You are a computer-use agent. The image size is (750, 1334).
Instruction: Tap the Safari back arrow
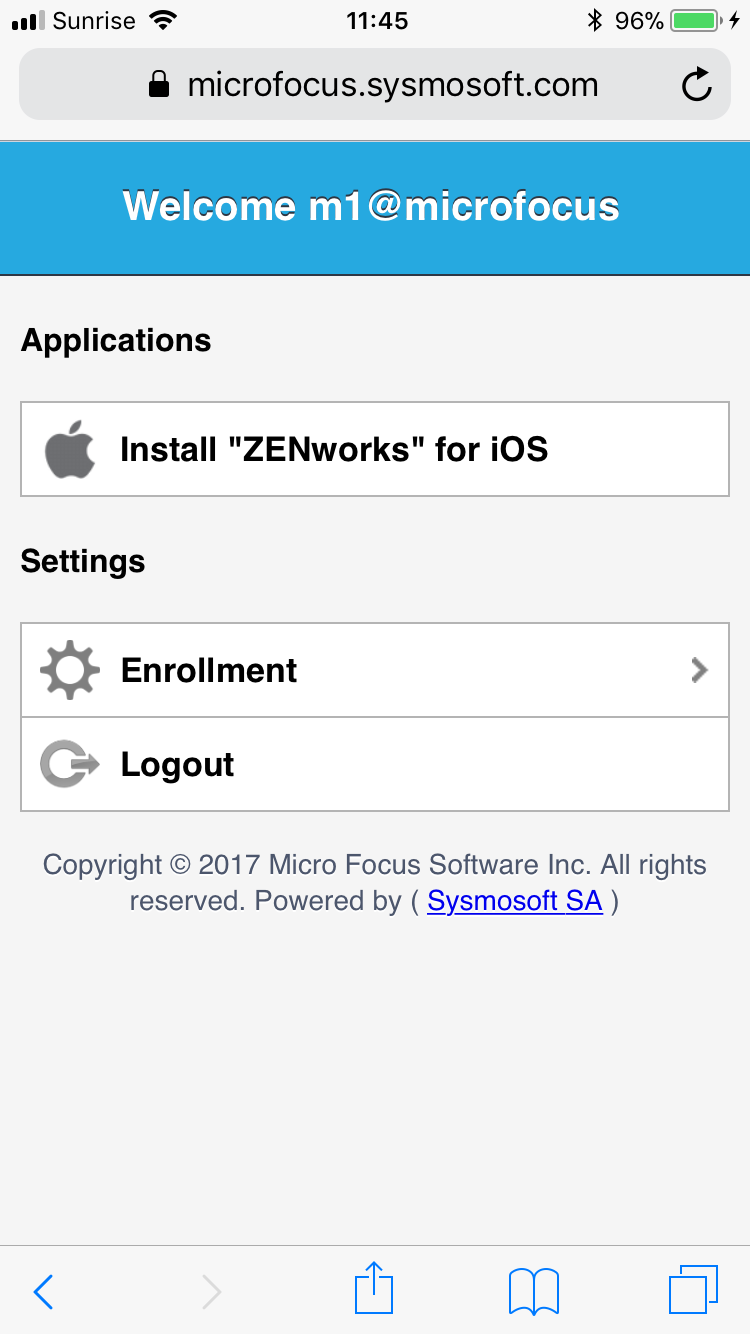click(x=43, y=1292)
